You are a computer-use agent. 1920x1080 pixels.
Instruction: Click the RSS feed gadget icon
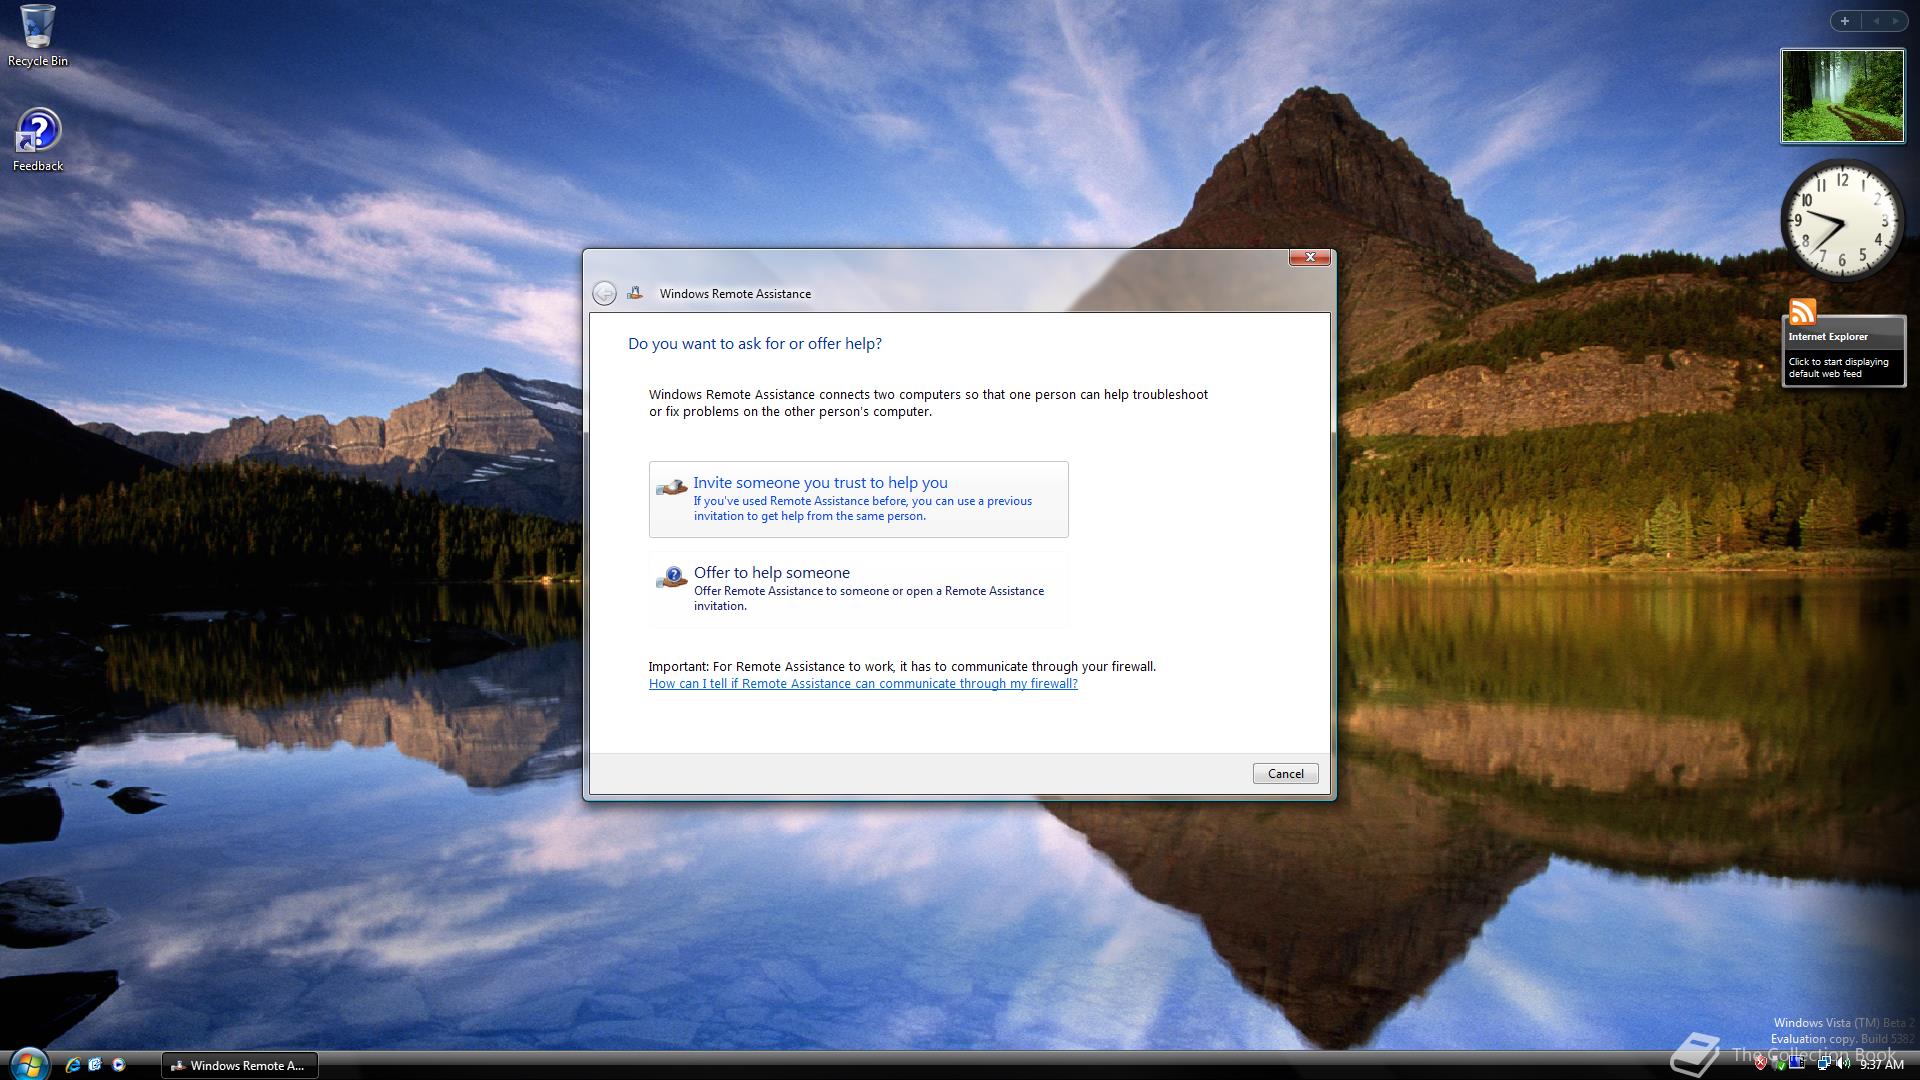(1802, 312)
